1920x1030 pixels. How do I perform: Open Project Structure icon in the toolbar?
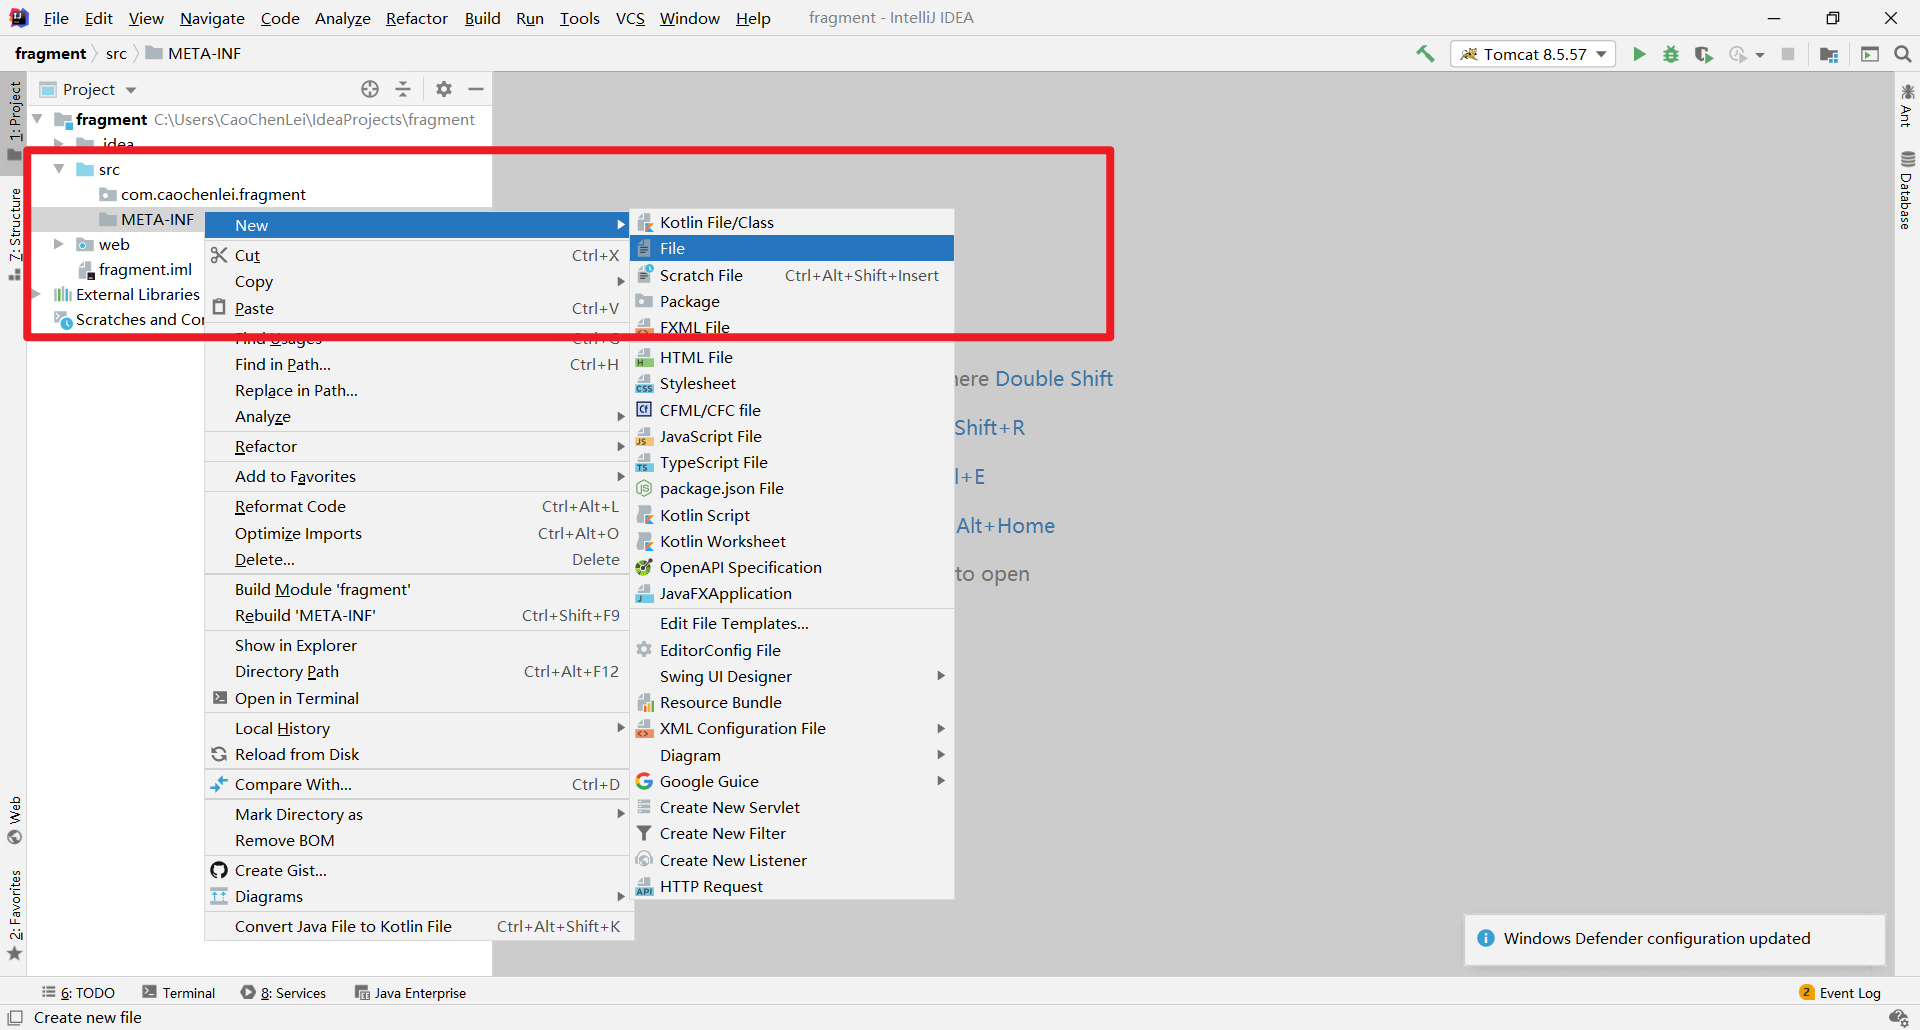coord(1829,54)
